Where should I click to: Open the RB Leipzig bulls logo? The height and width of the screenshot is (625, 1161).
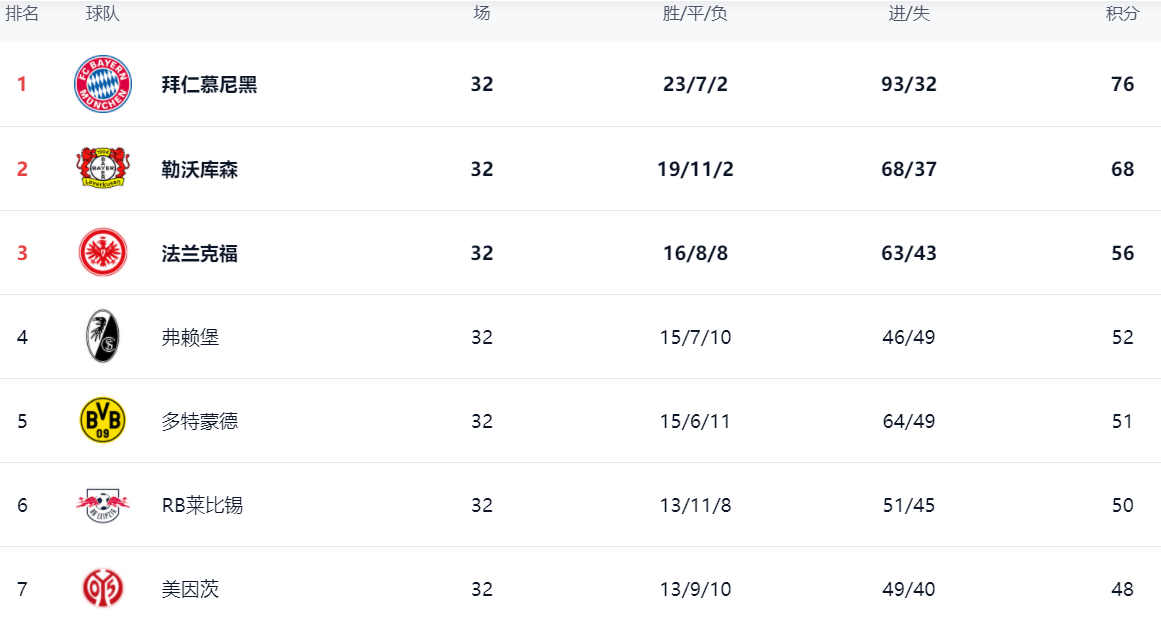tap(103, 505)
